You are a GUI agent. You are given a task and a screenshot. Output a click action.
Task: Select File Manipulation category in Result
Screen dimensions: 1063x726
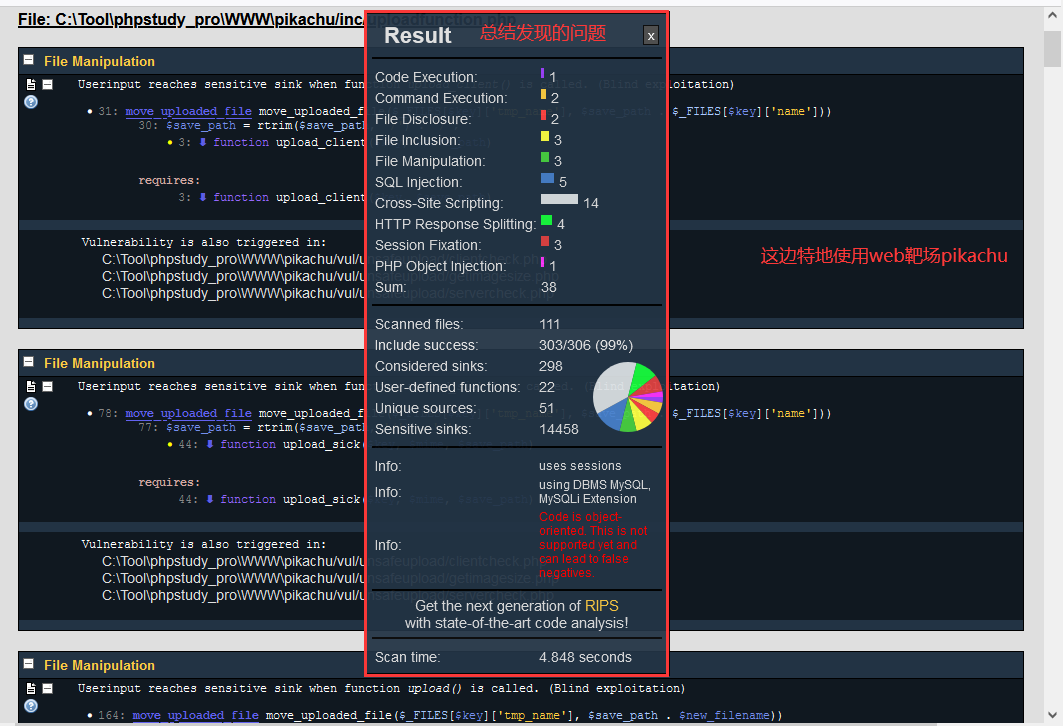(430, 161)
